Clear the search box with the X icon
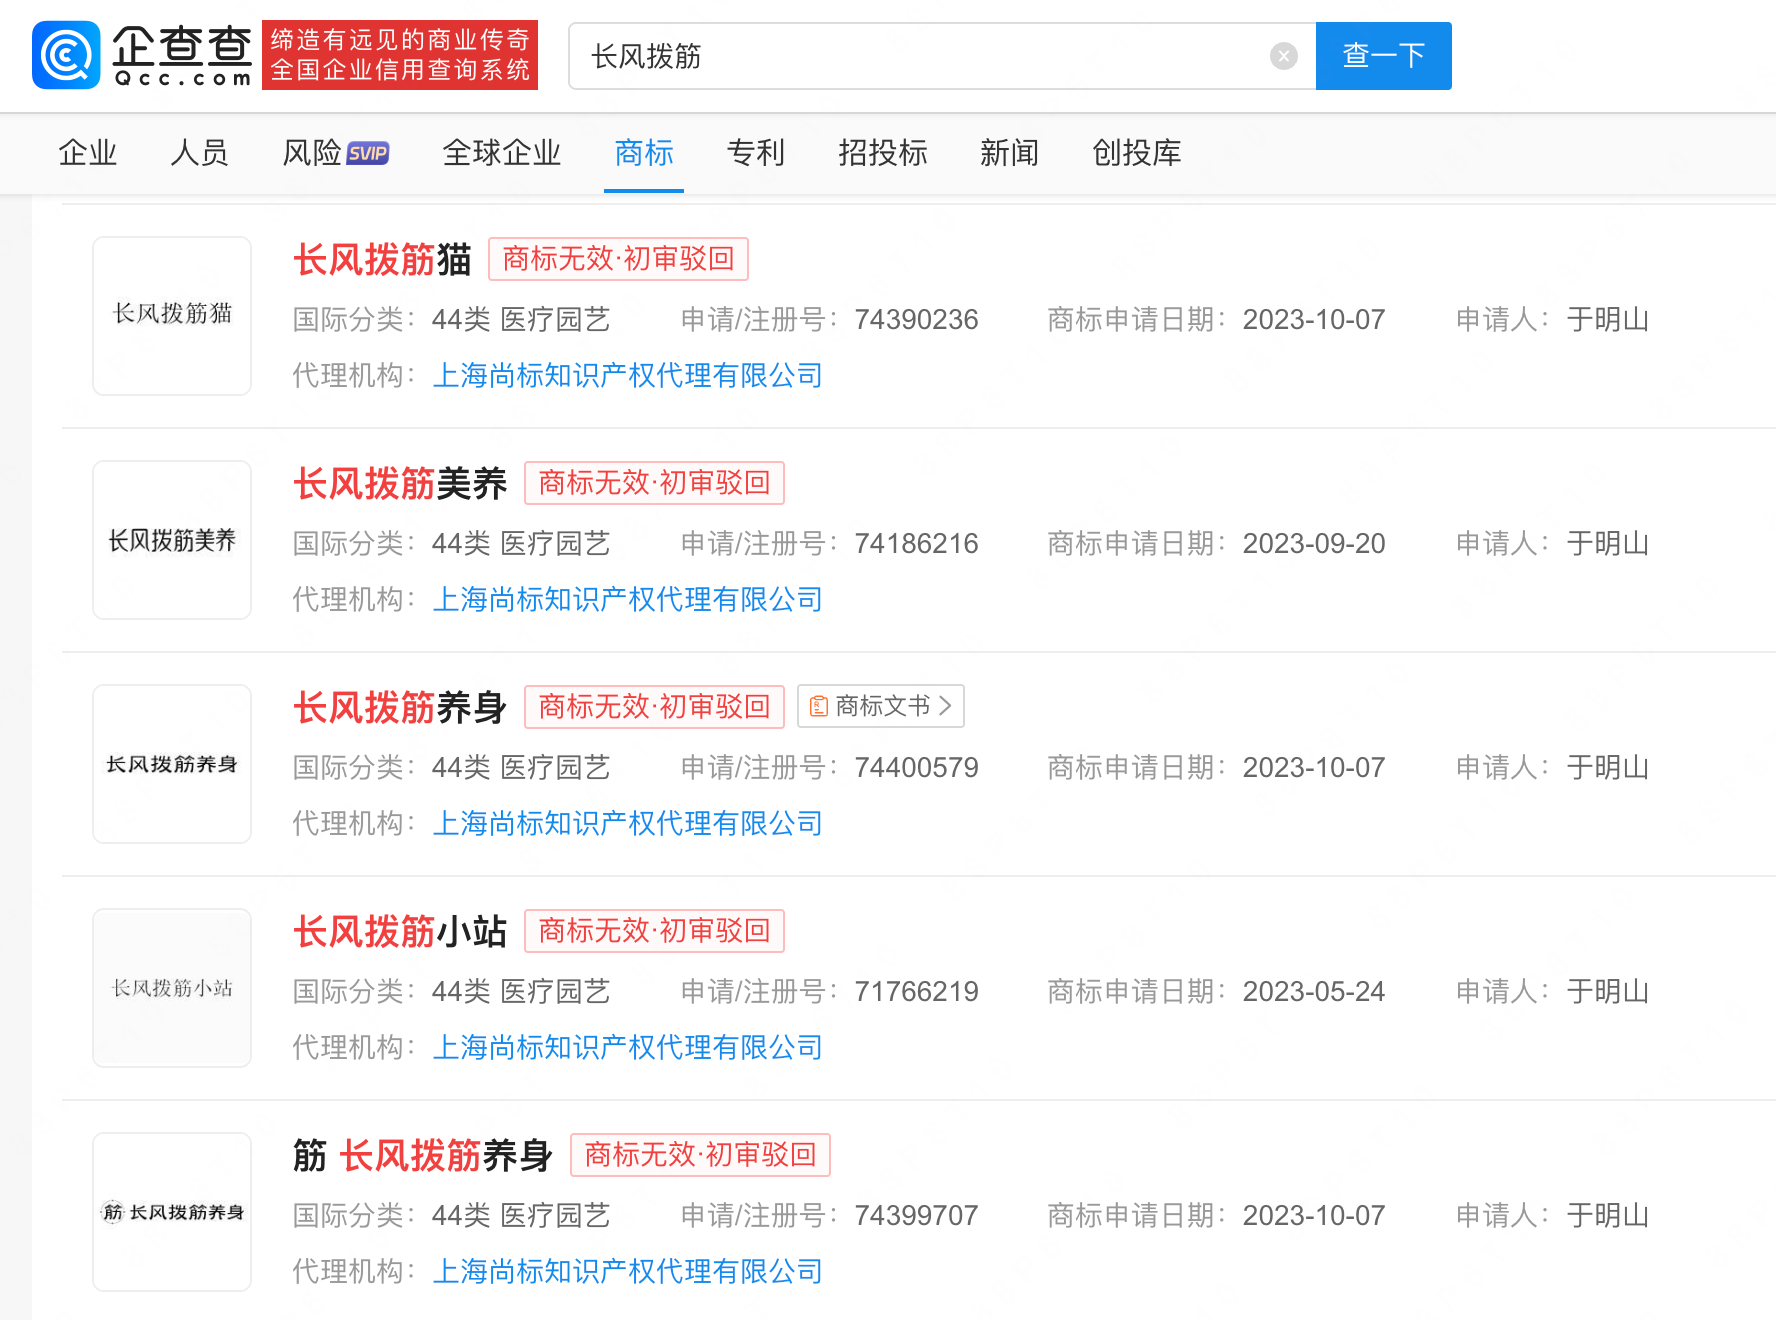Screen dimensions: 1776x1320 (1284, 56)
